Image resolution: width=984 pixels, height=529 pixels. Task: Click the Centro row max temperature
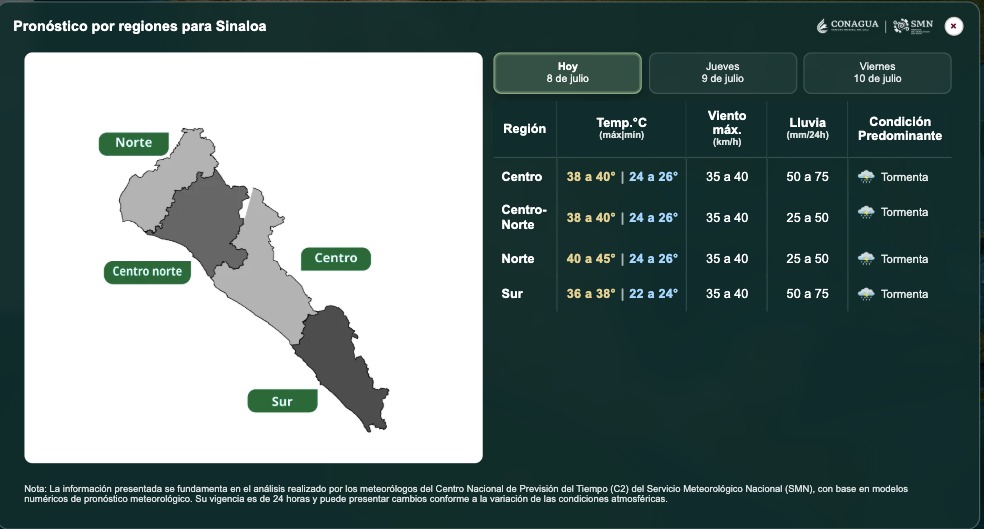pyautogui.click(x=591, y=177)
